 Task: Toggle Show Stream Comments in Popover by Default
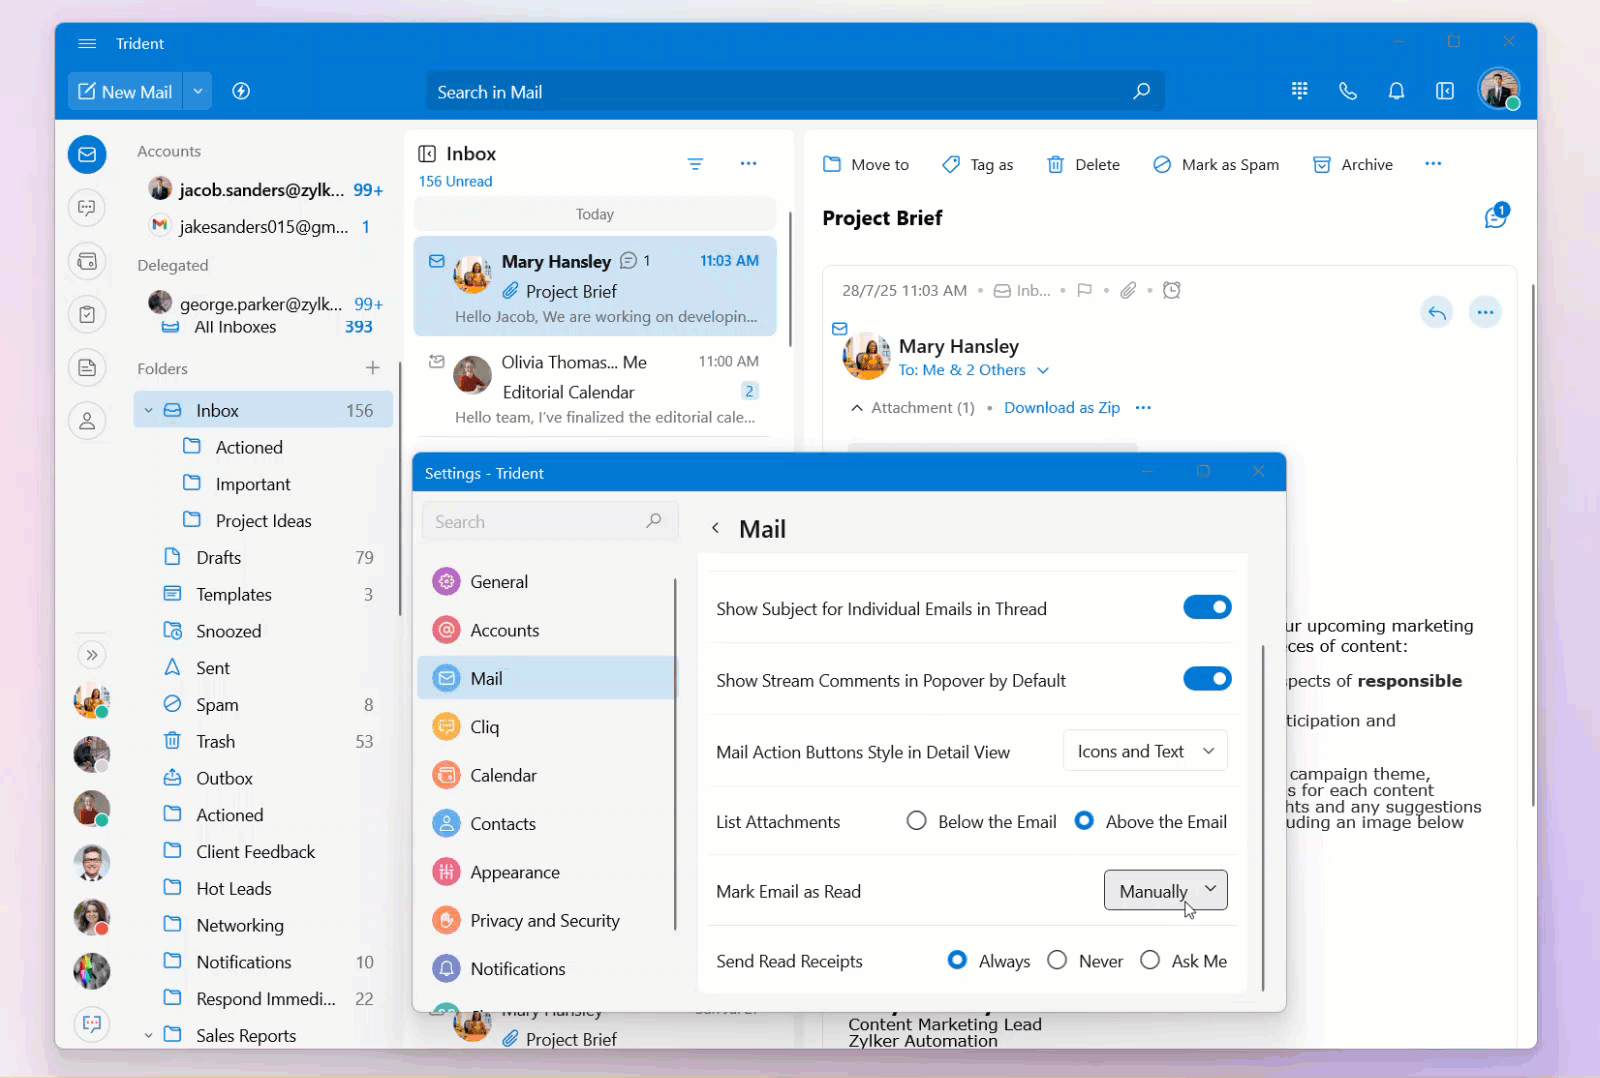pos(1207,679)
